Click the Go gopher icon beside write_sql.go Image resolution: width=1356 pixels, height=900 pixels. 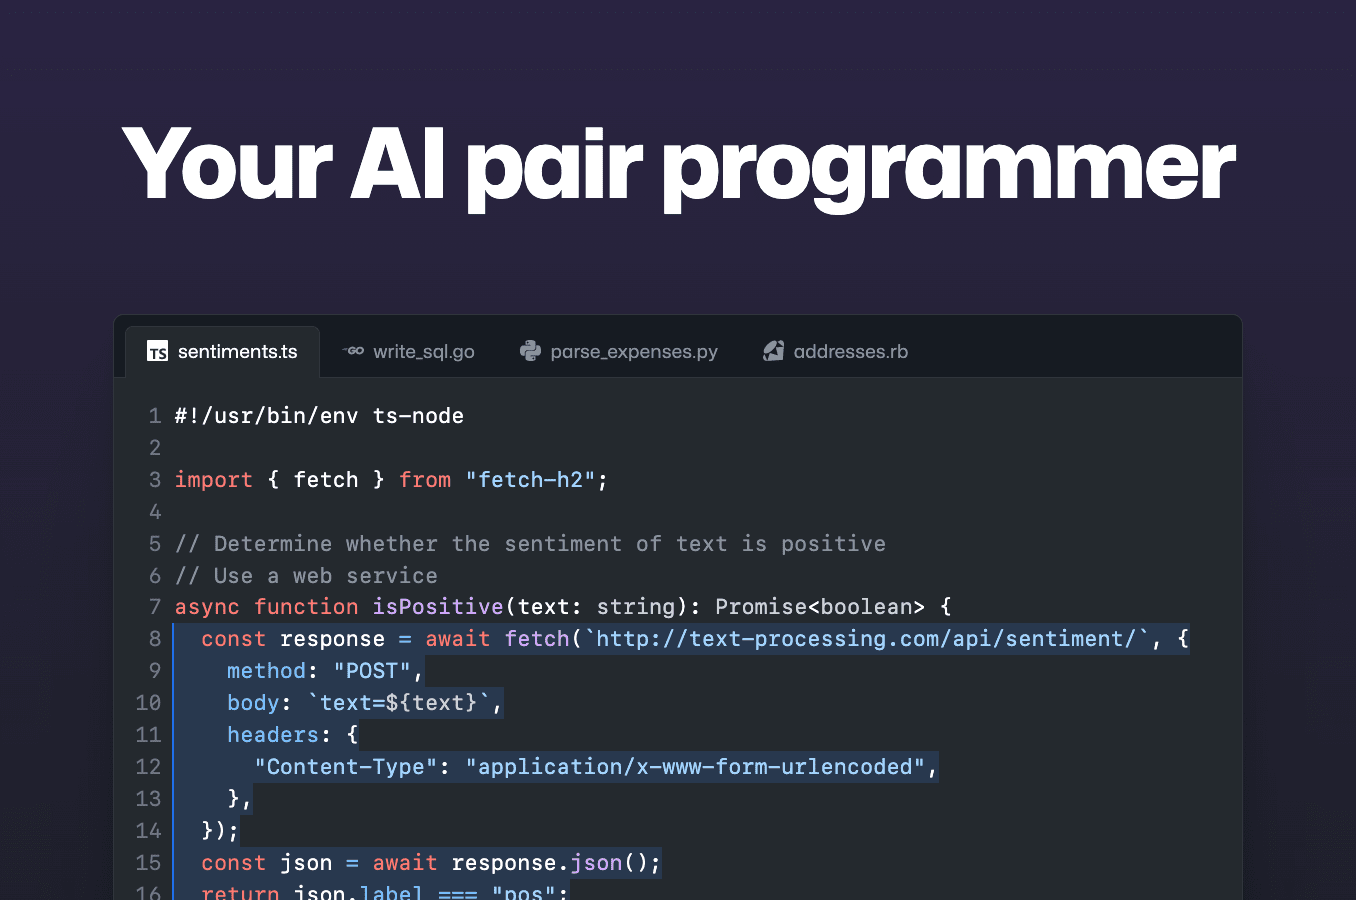point(353,351)
